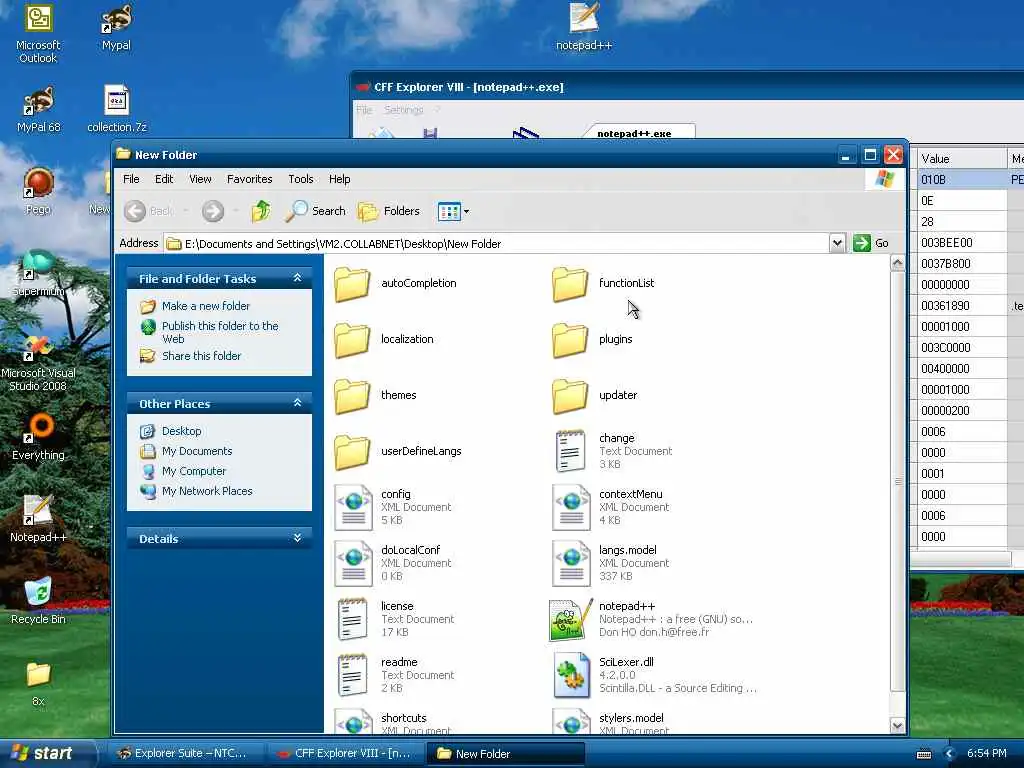Image resolution: width=1024 pixels, height=768 pixels.
Task: Select the license text document icon
Action: (x=352, y=619)
